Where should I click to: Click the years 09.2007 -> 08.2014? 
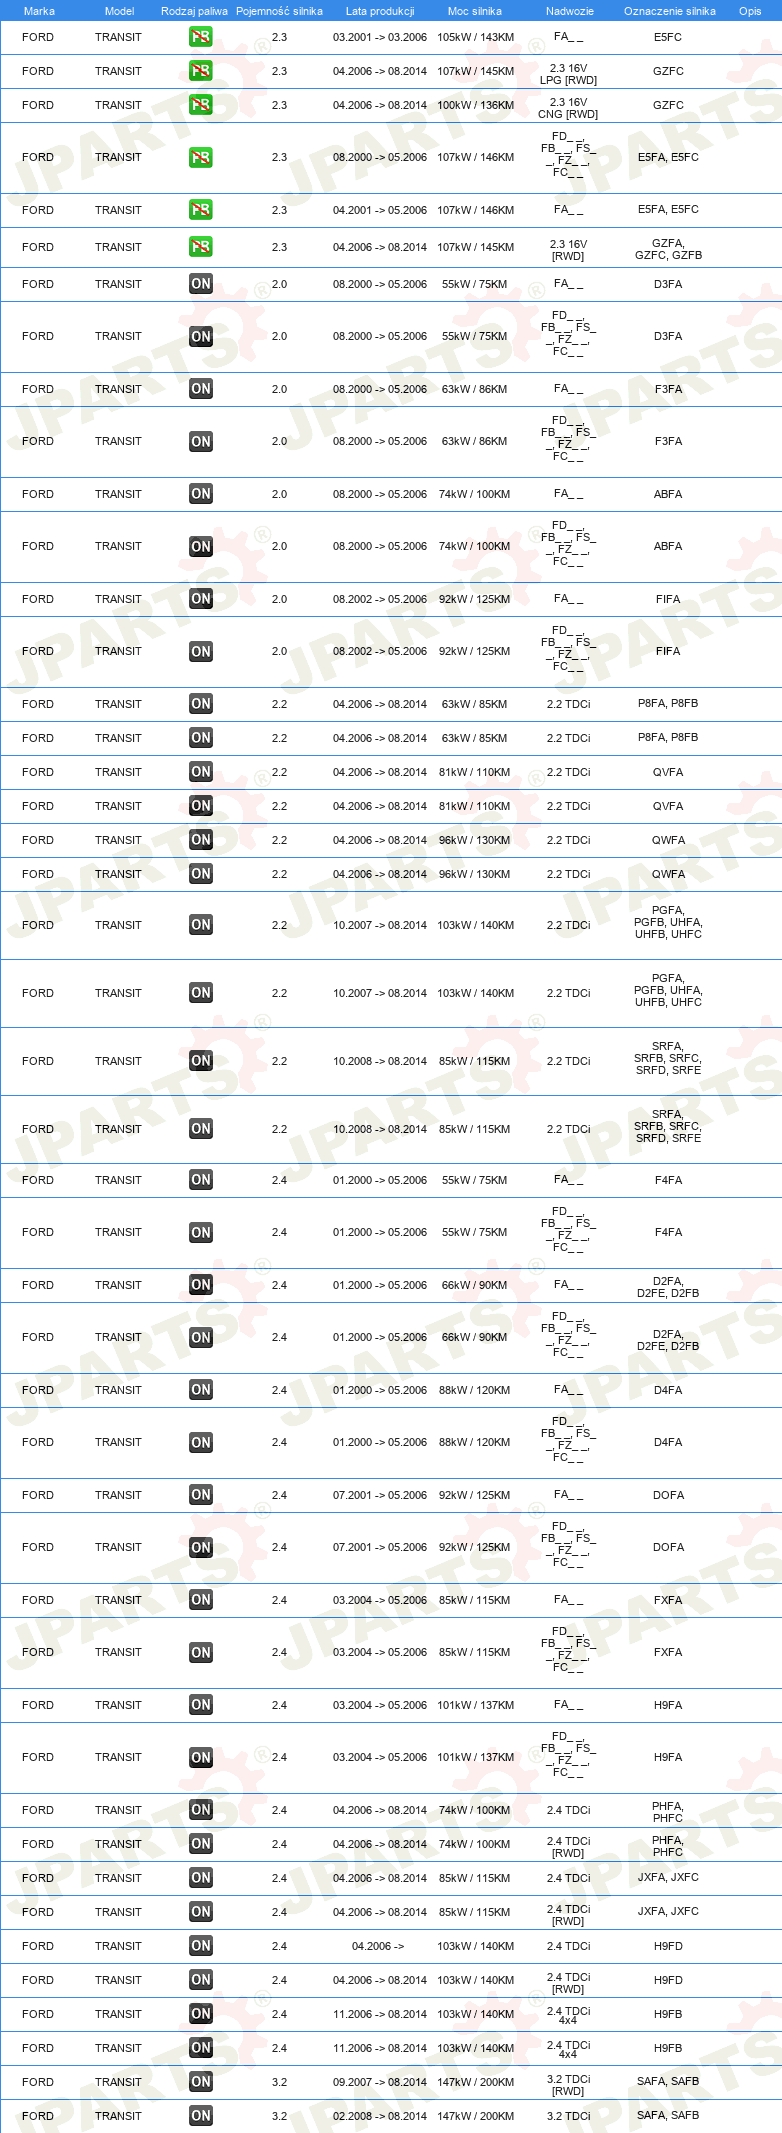point(380,2082)
